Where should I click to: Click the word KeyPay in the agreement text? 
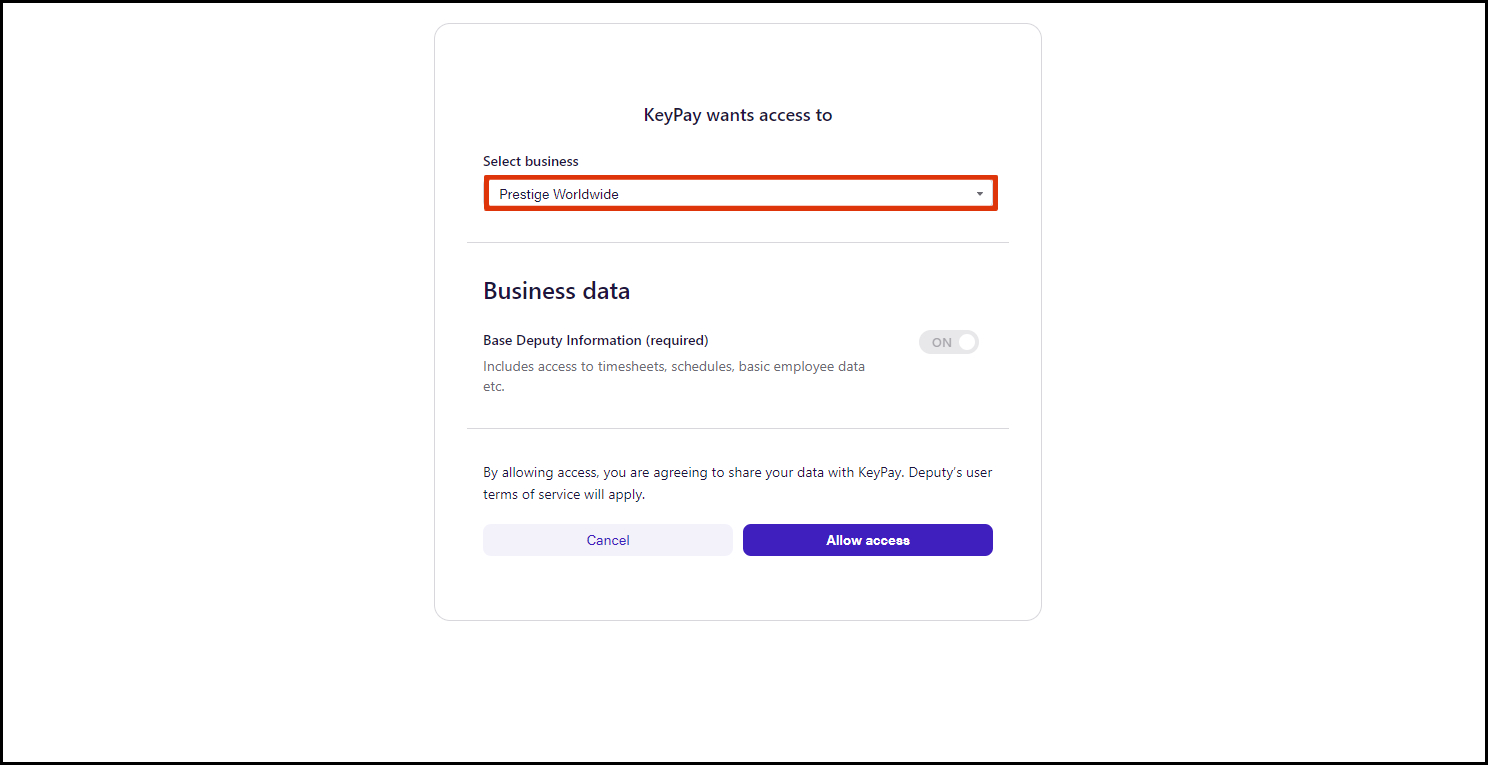coord(880,472)
